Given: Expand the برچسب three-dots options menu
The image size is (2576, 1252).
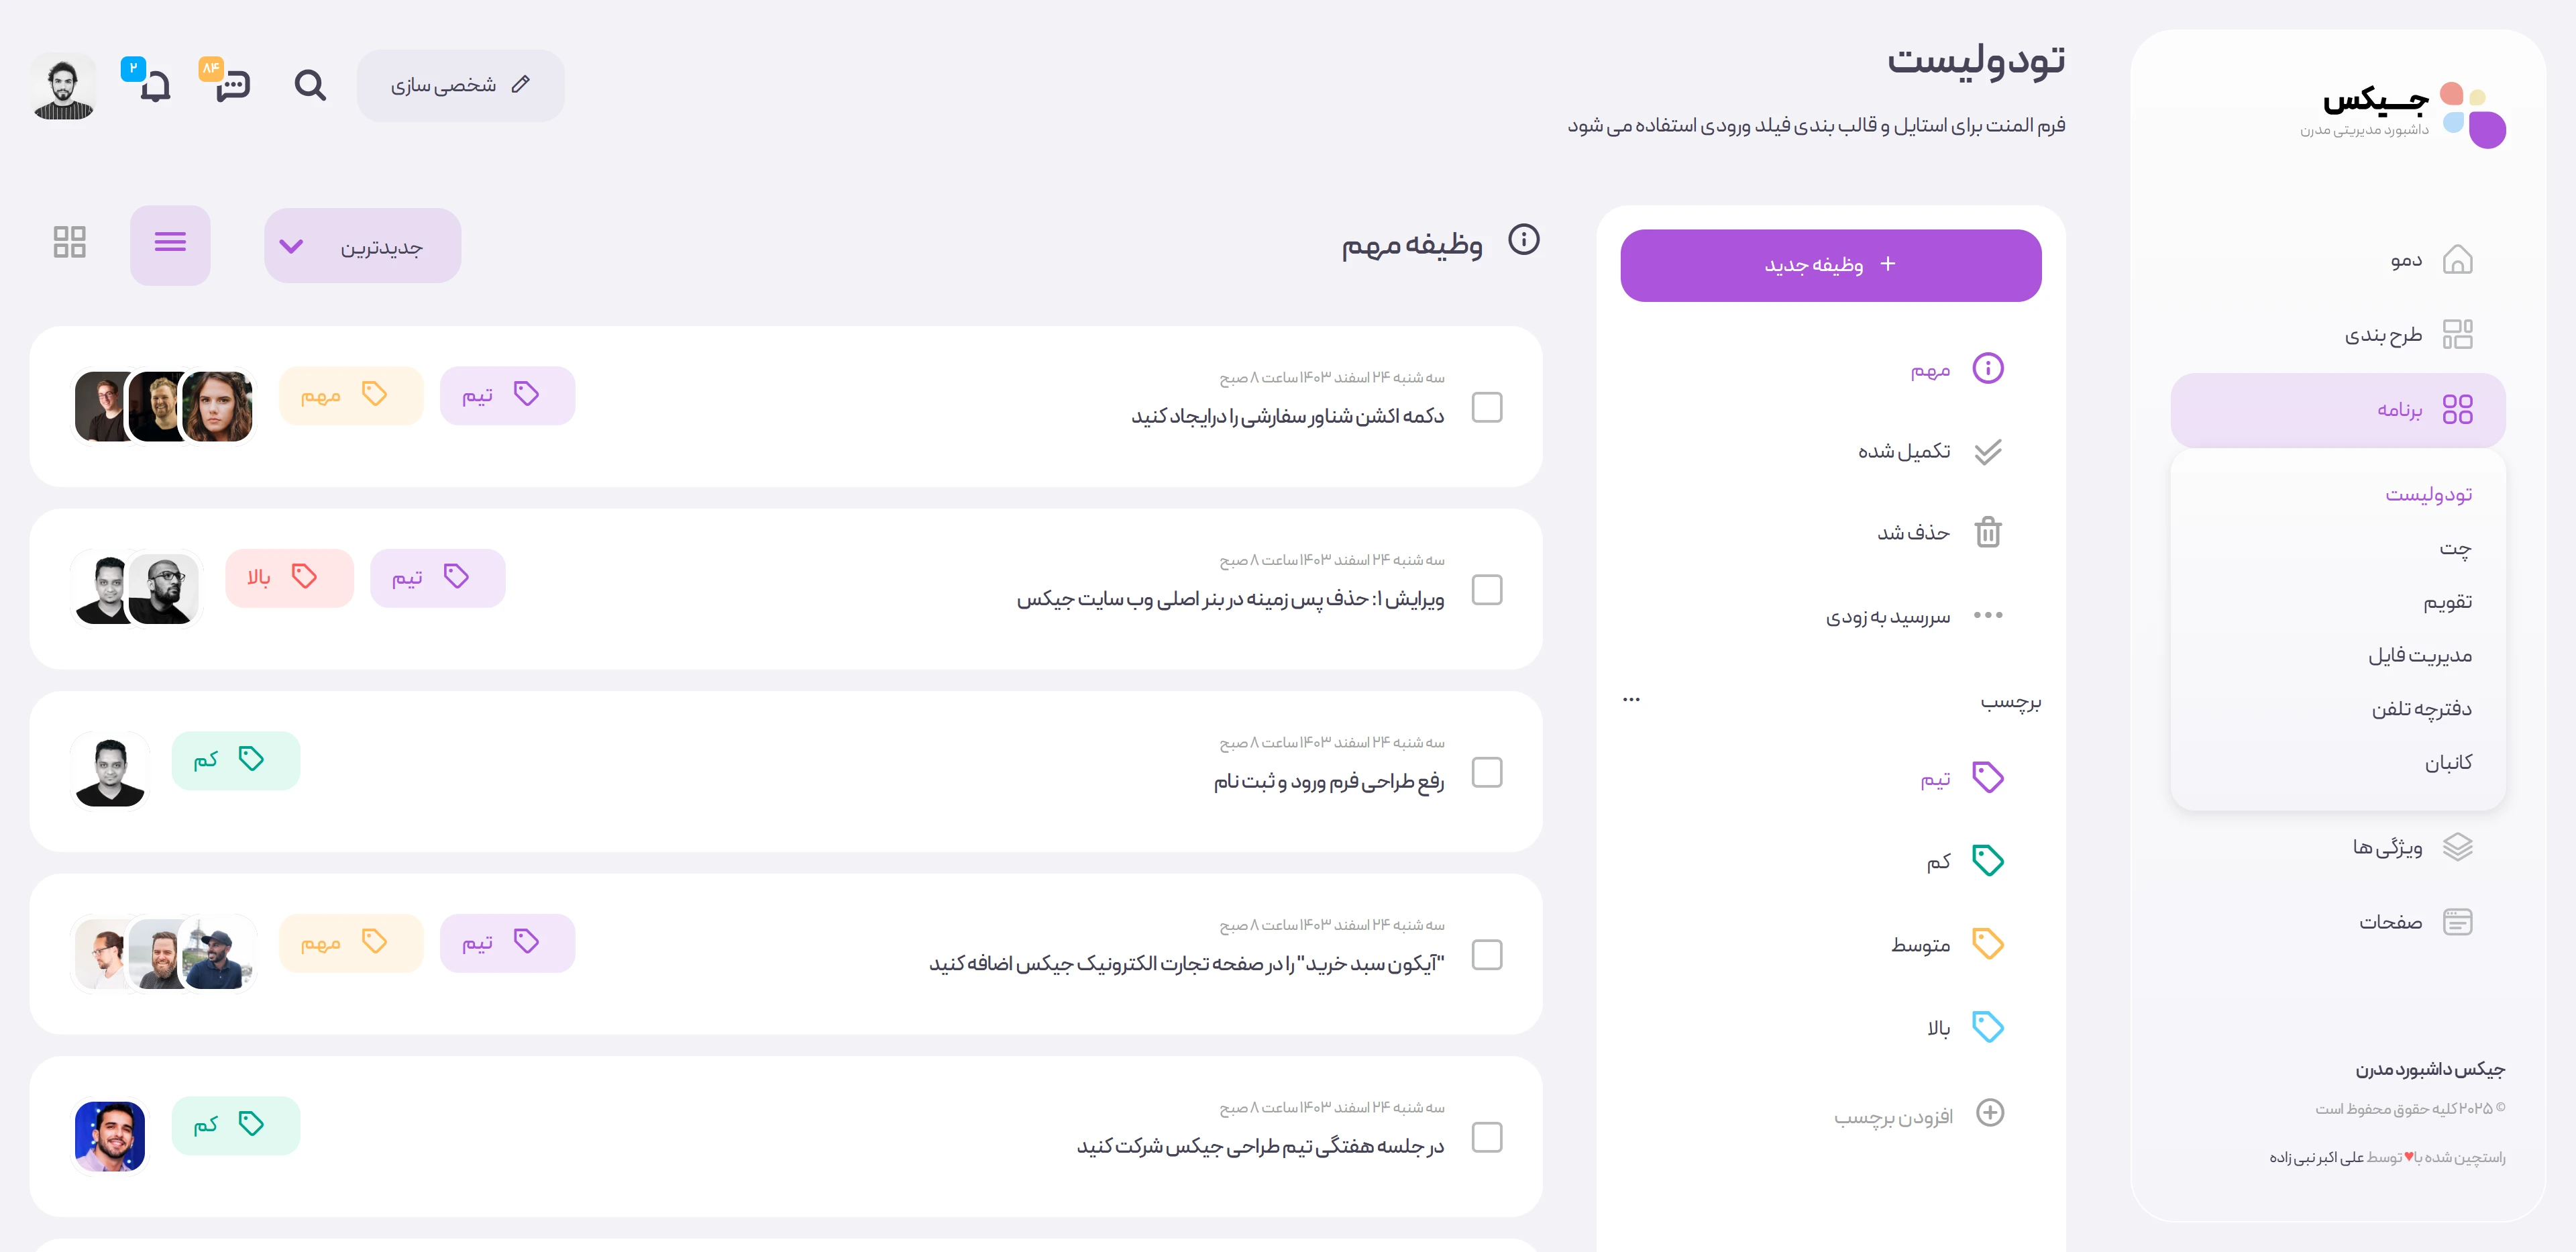Looking at the screenshot, I should [x=1631, y=700].
